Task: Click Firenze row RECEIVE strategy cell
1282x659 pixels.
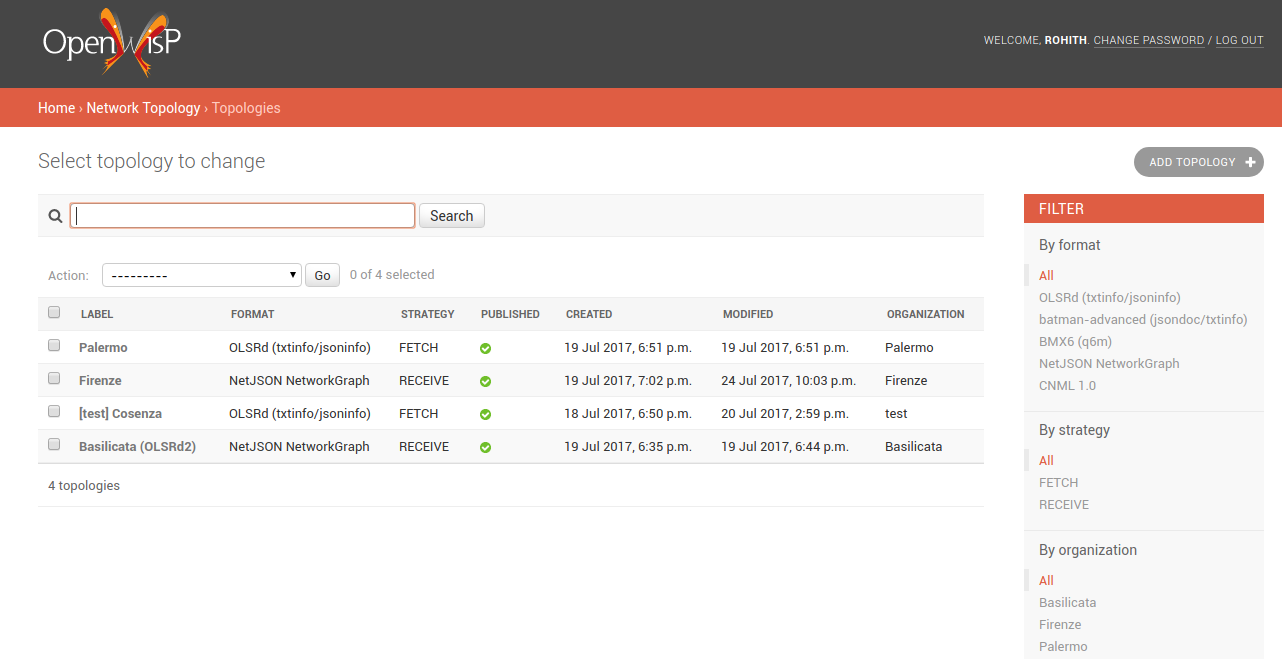Action: (424, 381)
